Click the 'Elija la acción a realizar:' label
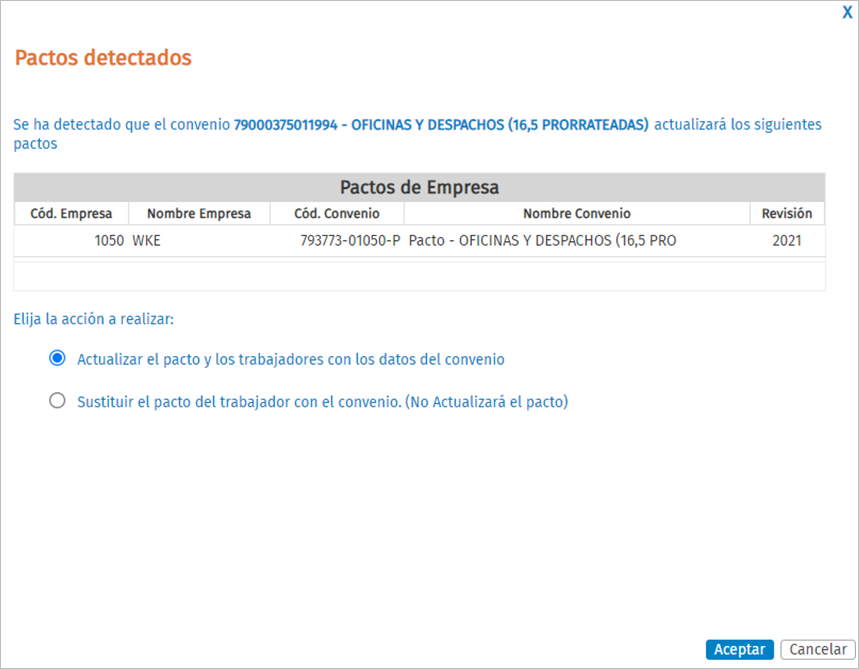Viewport: 859px width, 669px height. (x=94, y=319)
